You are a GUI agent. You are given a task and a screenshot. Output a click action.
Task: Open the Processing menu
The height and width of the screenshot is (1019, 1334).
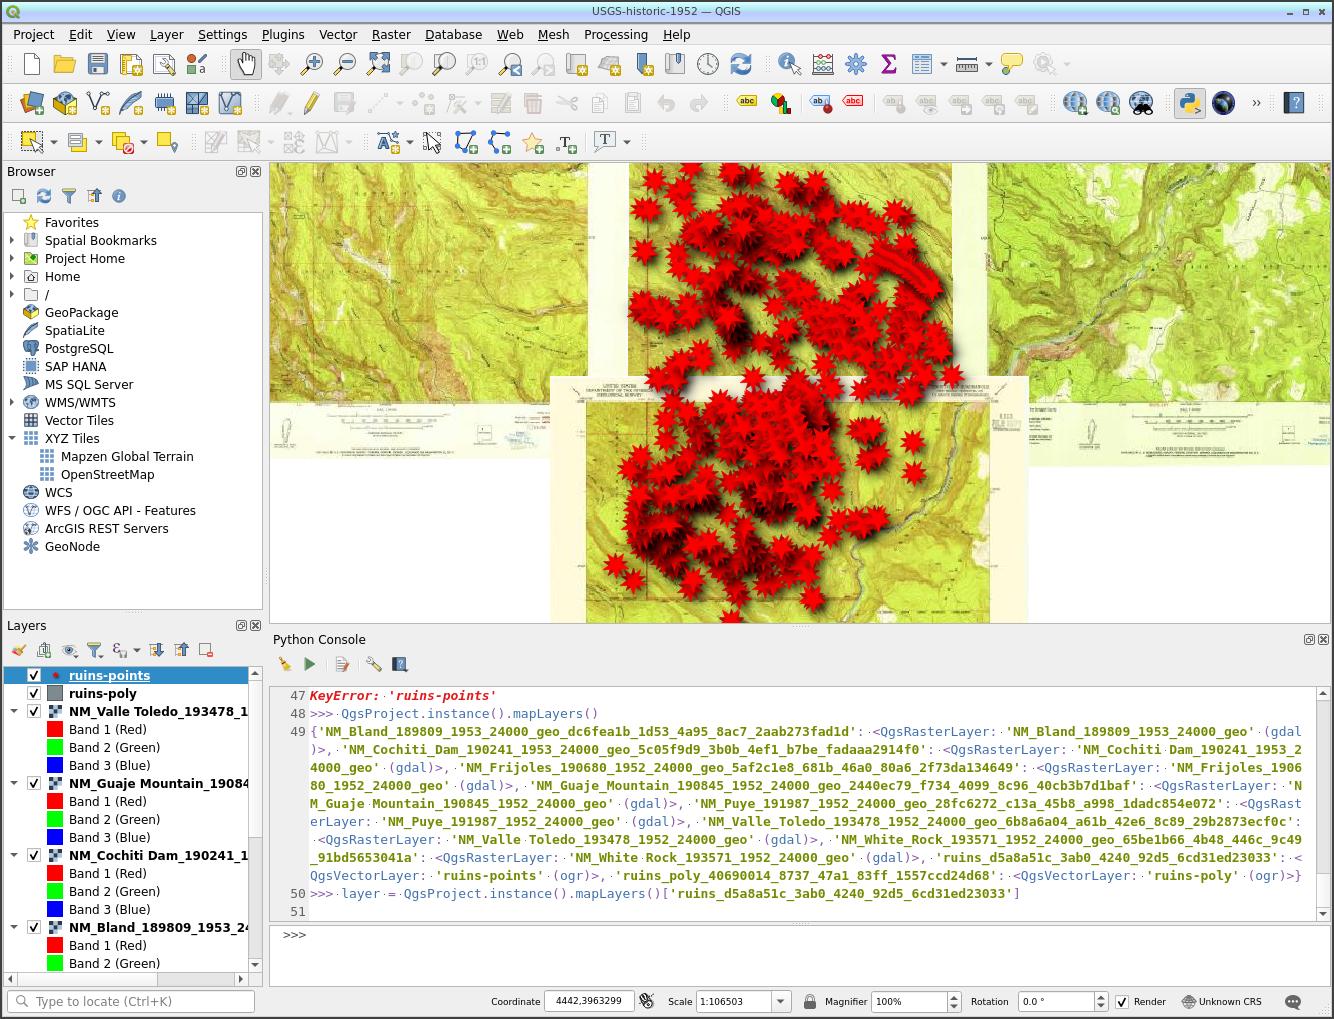pos(615,34)
